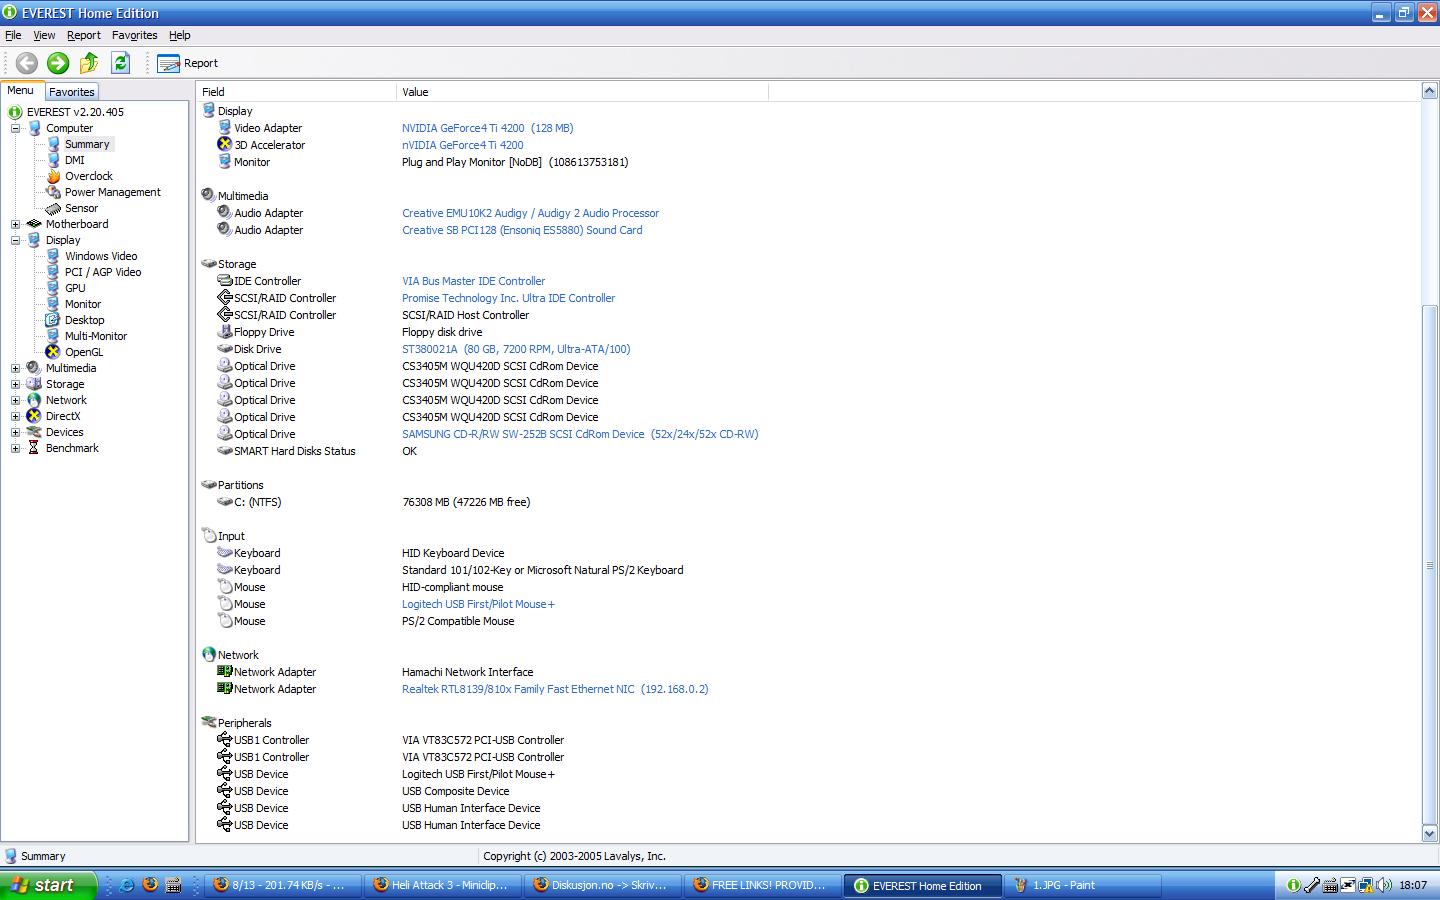The height and width of the screenshot is (900, 1440).
Task: Open Diskusjon.no taskbar window
Action: tap(601, 885)
